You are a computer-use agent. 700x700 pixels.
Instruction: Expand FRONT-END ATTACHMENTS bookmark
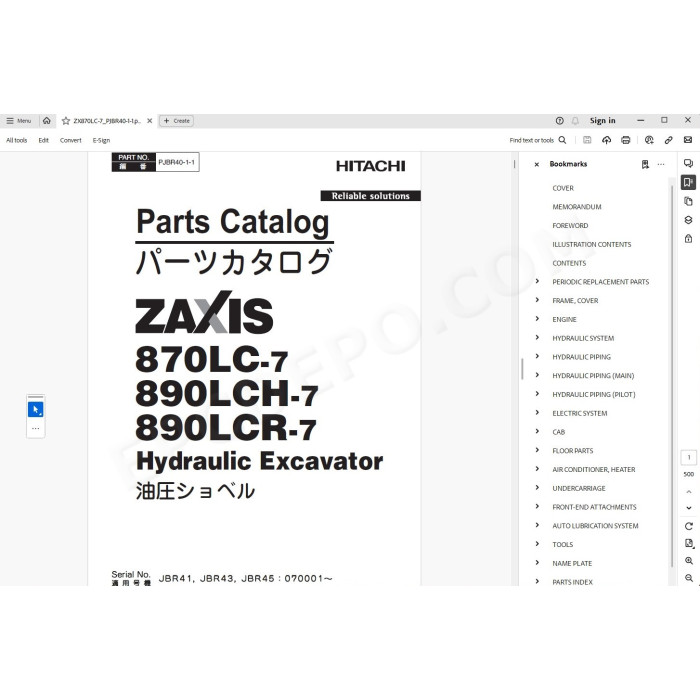point(537,506)
